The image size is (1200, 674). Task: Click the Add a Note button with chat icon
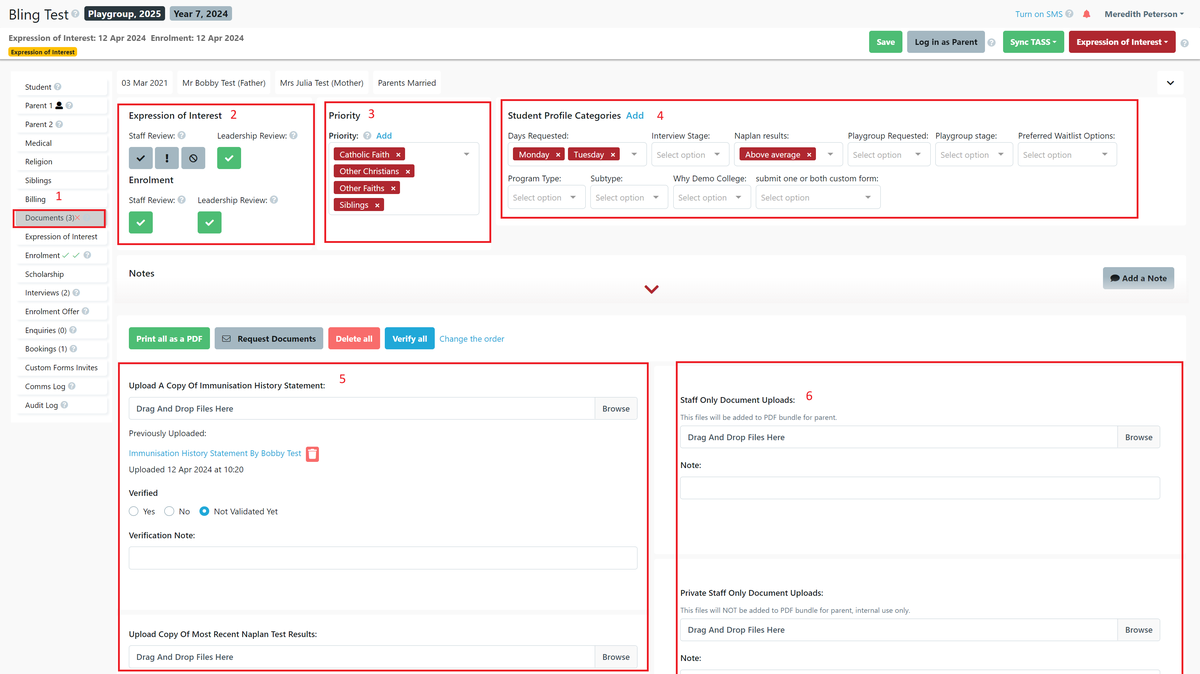click(1138, 277)
